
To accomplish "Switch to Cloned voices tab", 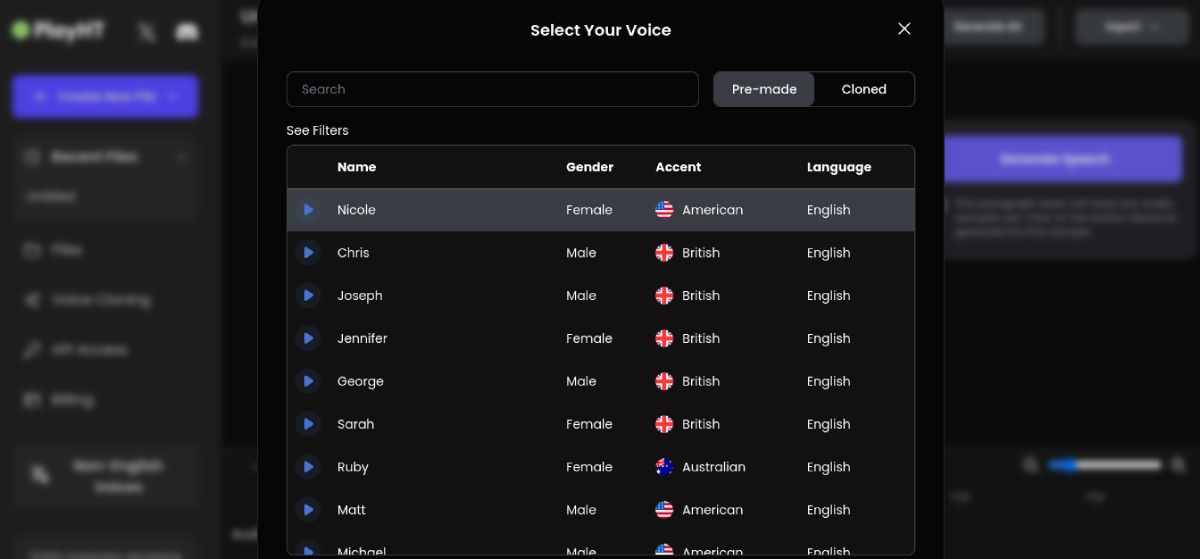I will tap(864, 89).
